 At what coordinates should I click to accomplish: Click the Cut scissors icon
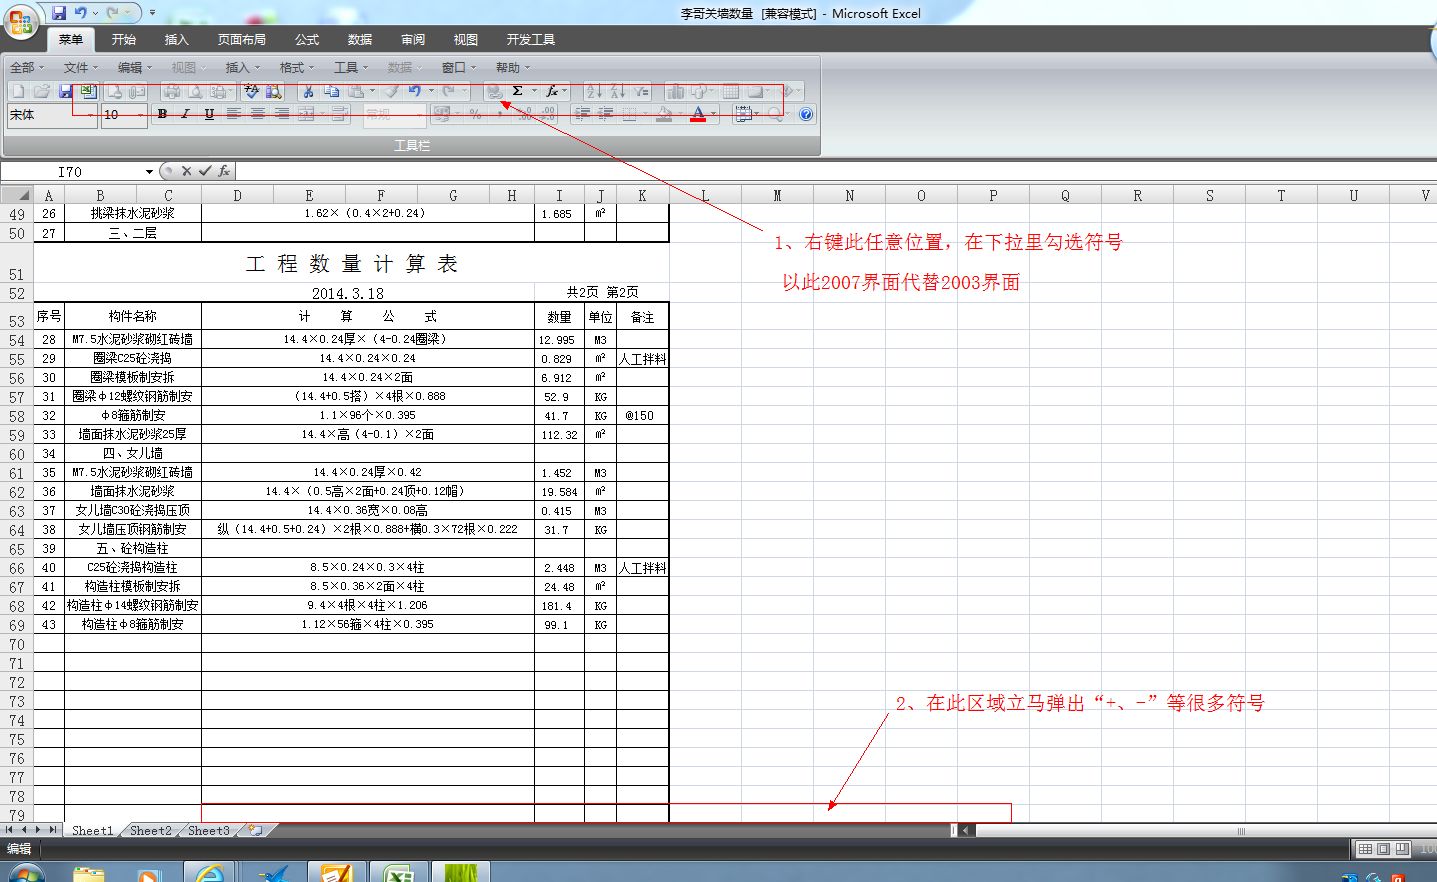(306, 90)
